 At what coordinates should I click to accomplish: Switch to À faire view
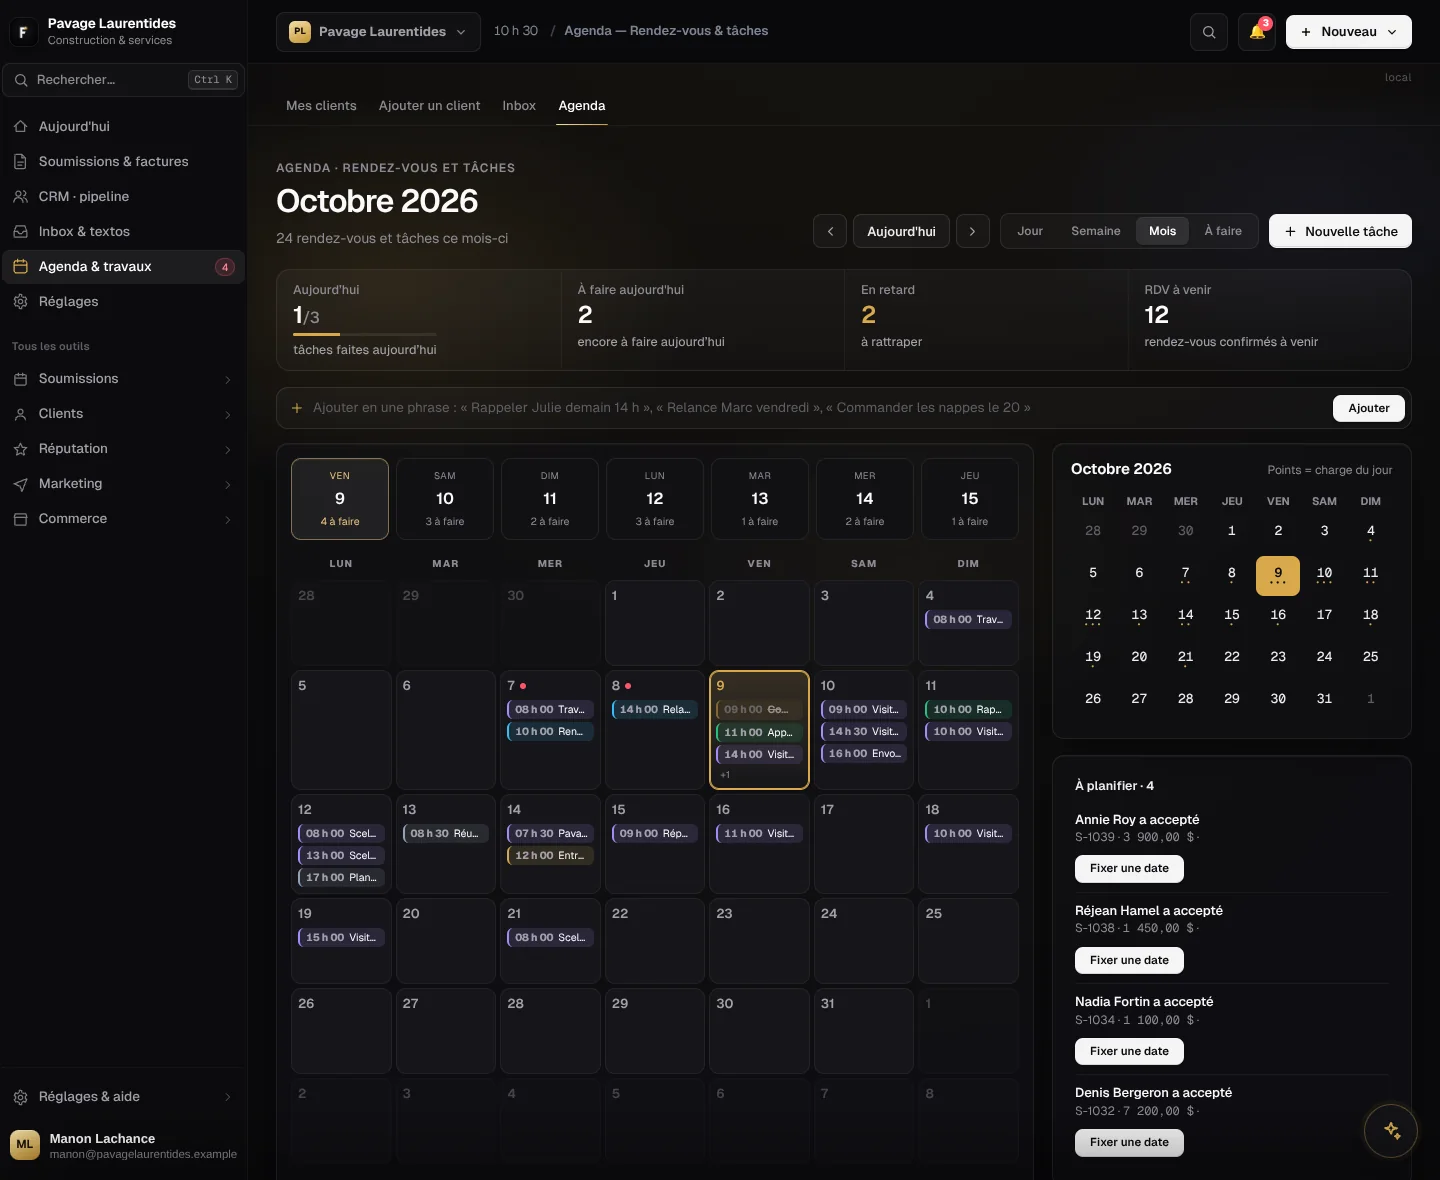pos(1223,231)
